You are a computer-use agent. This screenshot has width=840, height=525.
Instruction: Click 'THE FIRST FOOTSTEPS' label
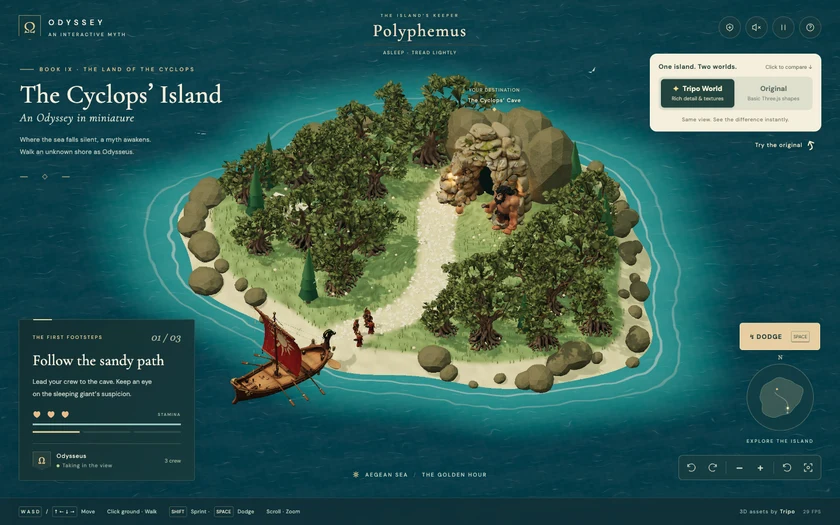[67, 338]
